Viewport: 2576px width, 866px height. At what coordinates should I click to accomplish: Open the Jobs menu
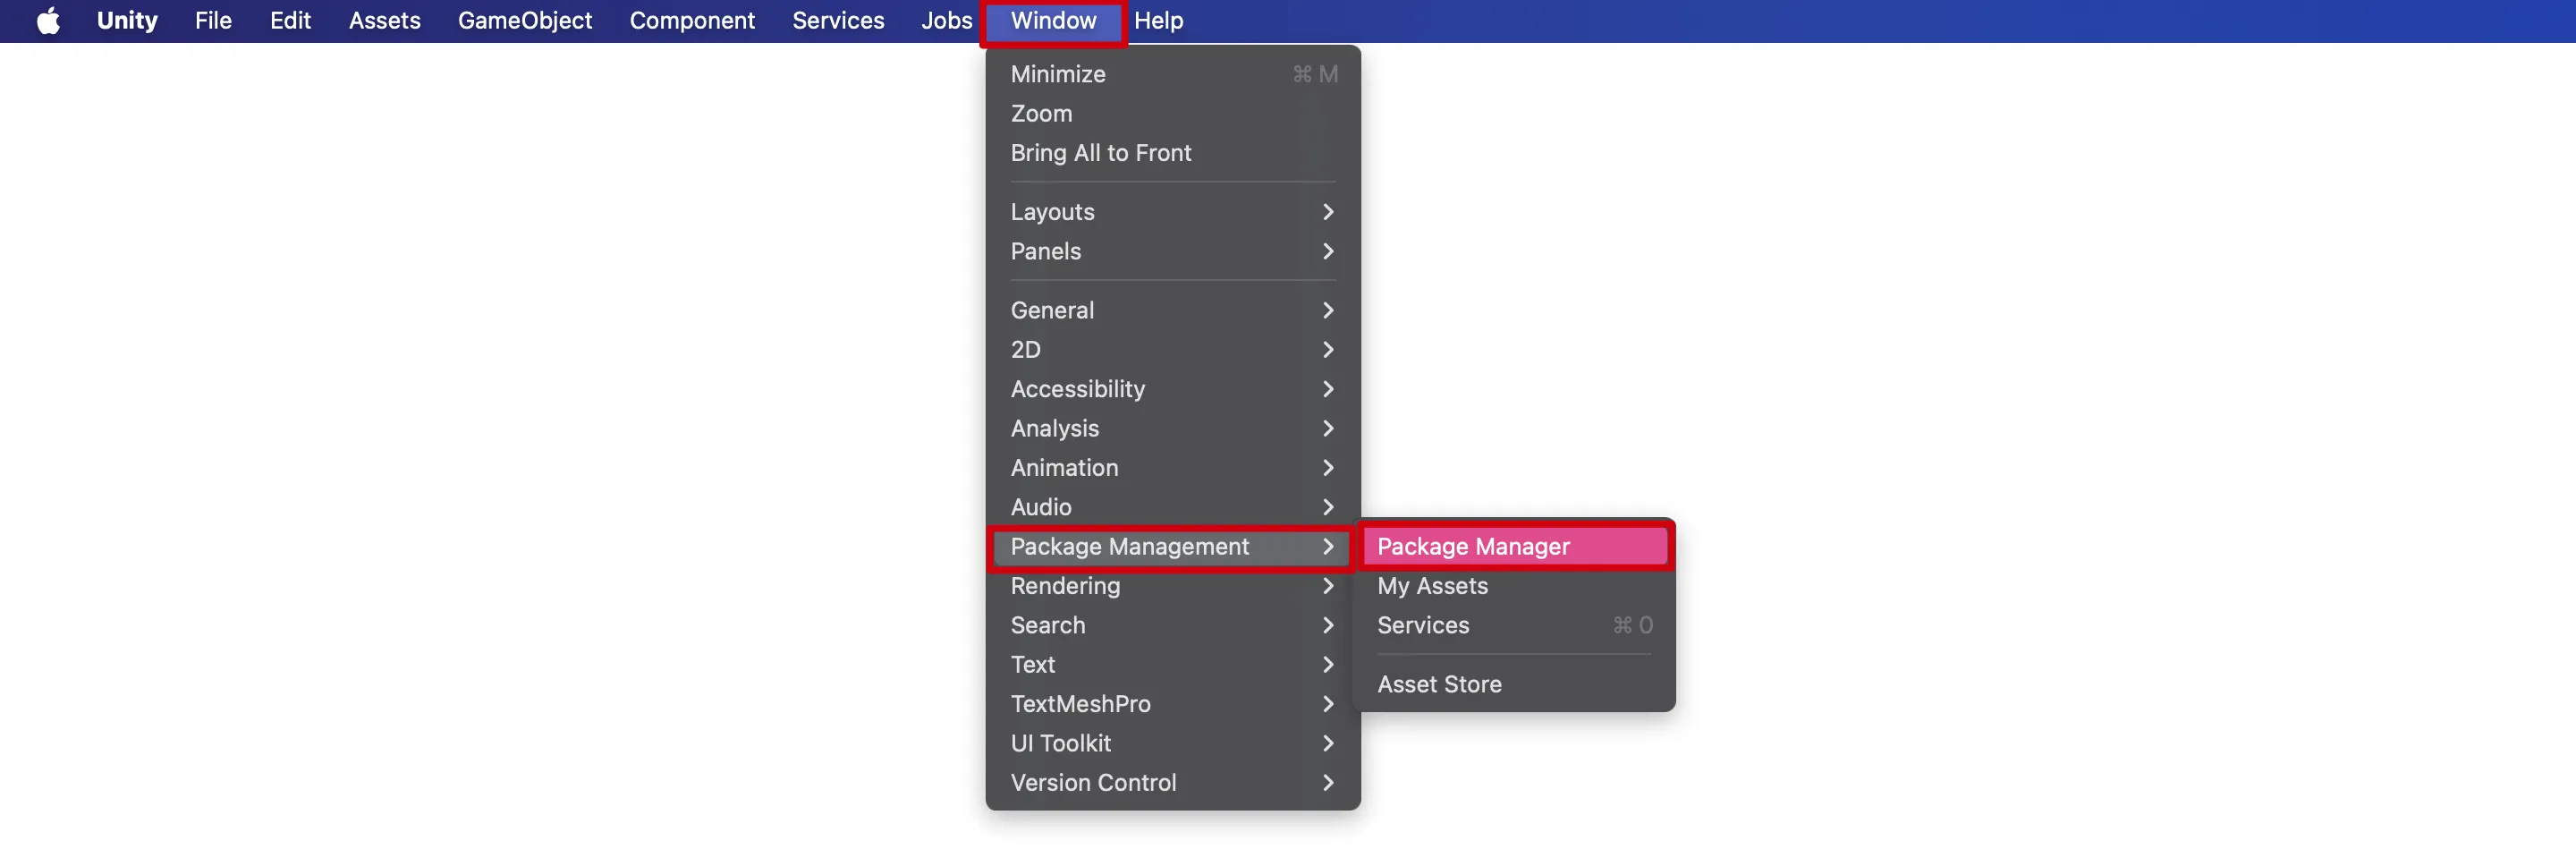tap(946, 21)
